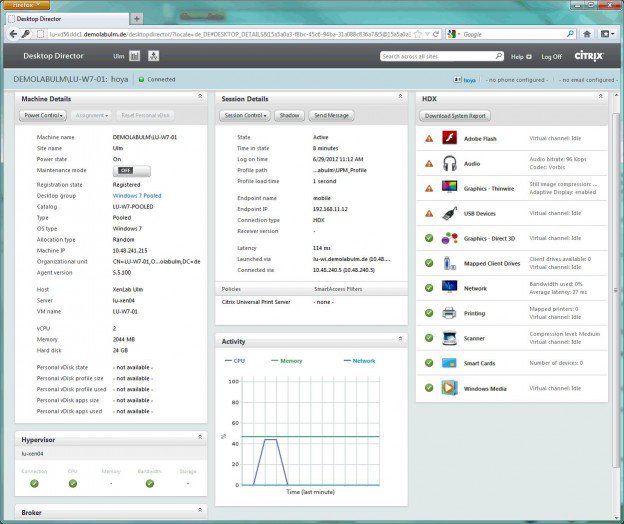This screenshot has width=624, height=524.
Task: Select the Policies column header
Action: [x=231, y=289]
